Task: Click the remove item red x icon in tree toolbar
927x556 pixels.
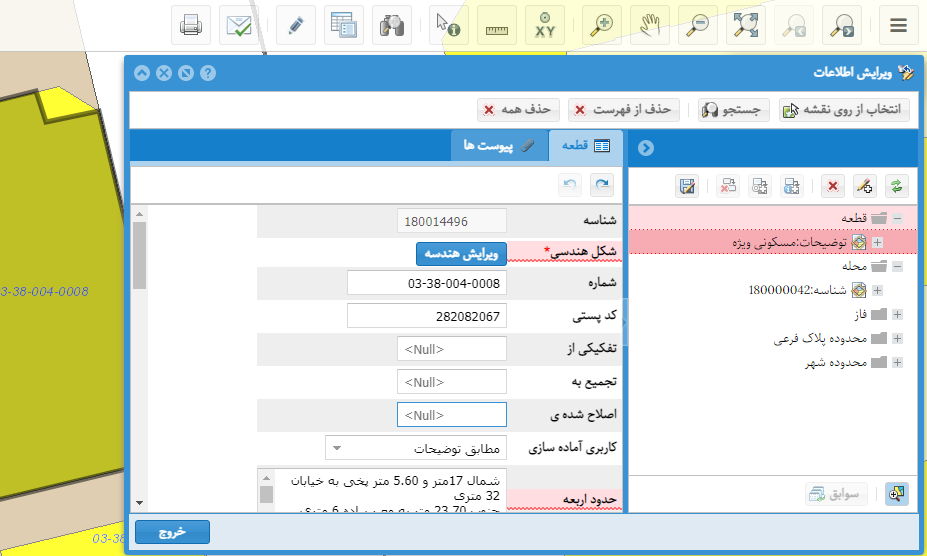Action: point(728,186)
